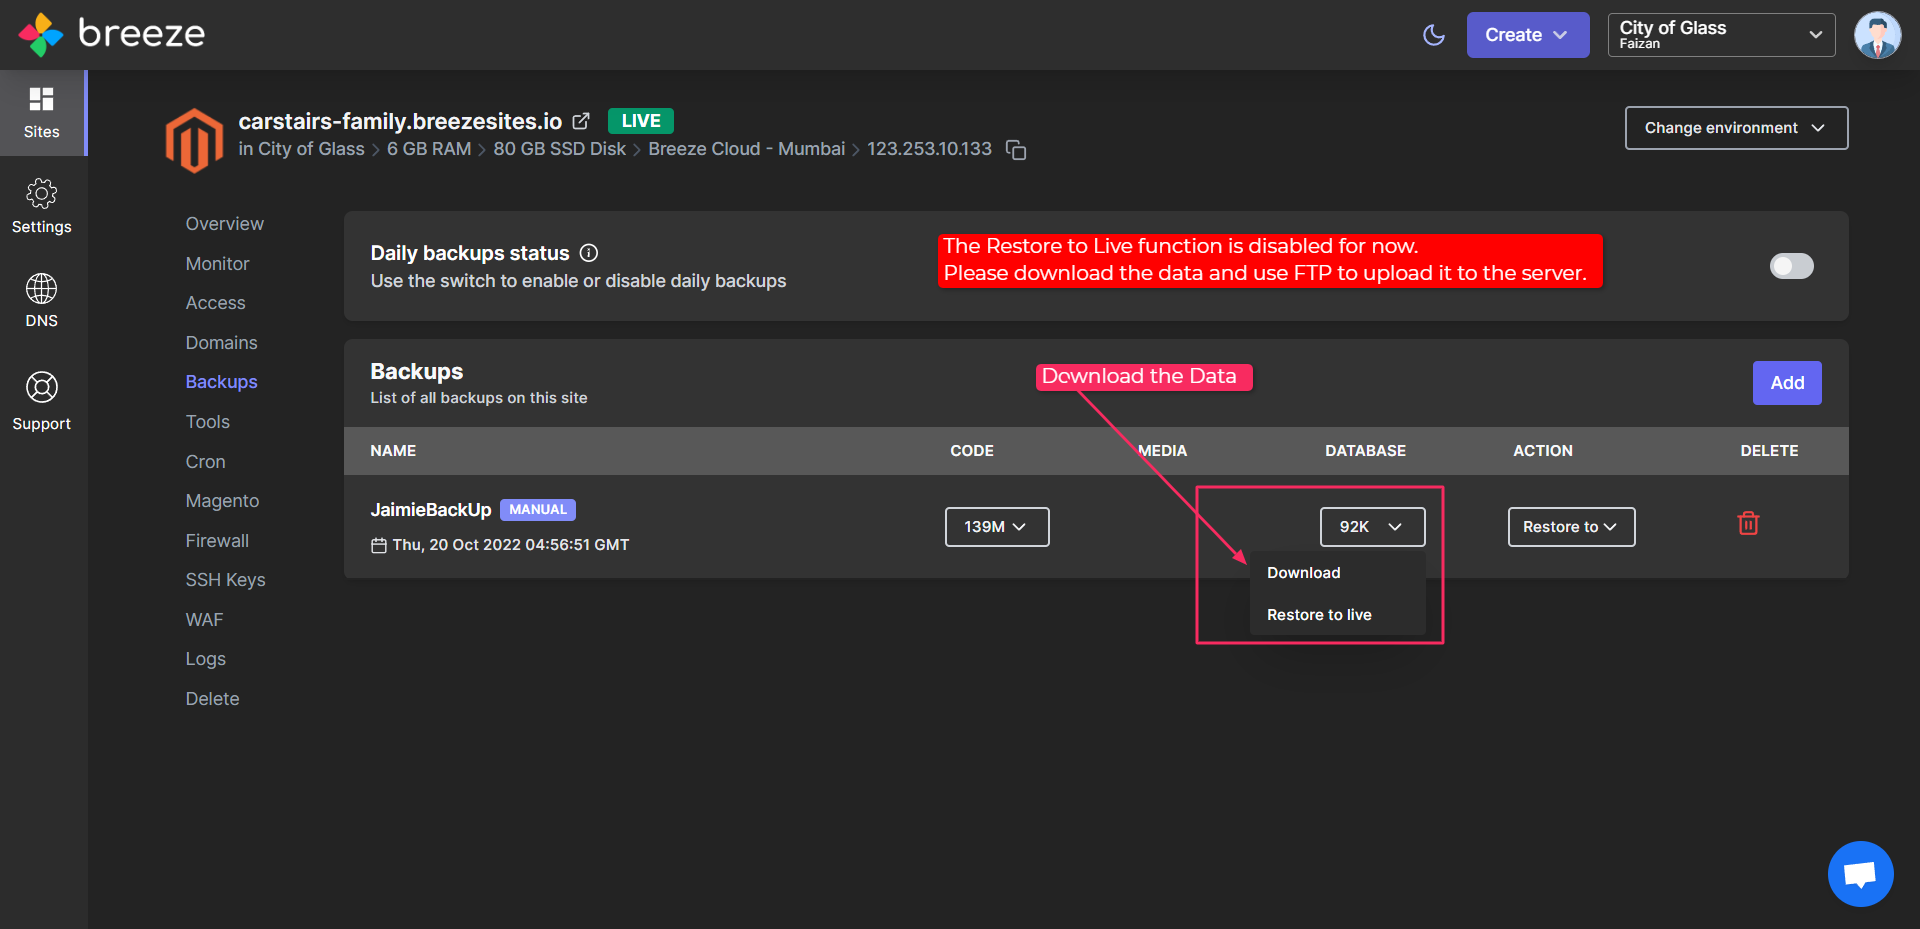Viewport: 1920px width, 929px height.
Task: Open the Magento section
Action: click(x=222, y=501)
